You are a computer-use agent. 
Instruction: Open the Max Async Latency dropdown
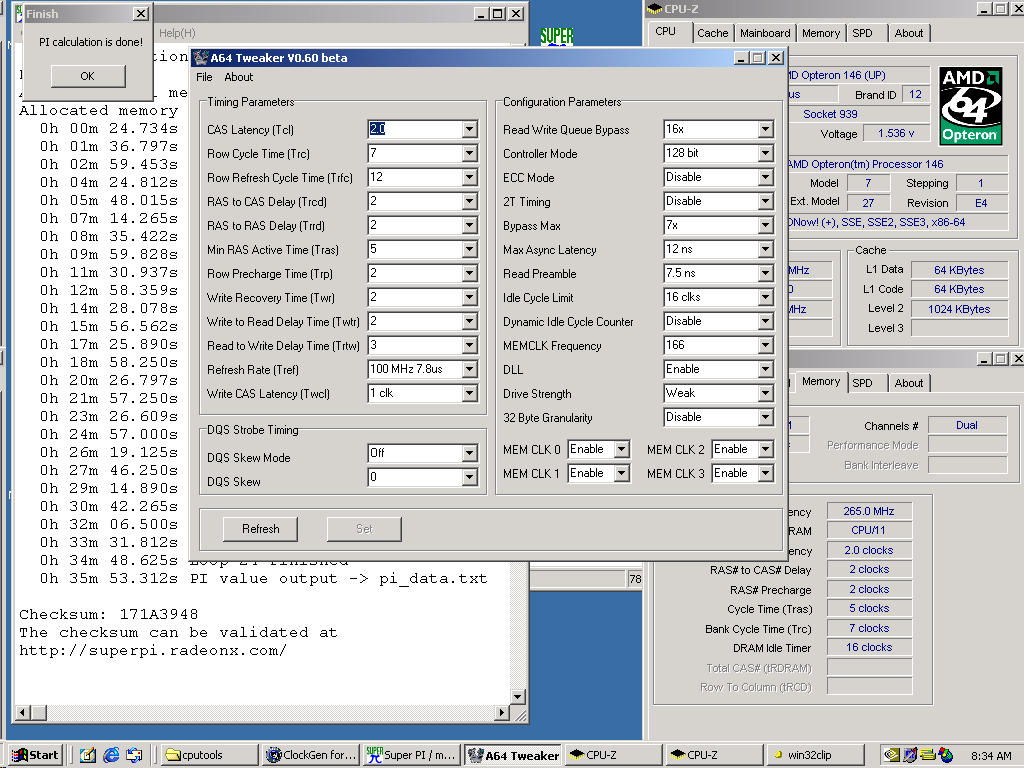[765, 249]
